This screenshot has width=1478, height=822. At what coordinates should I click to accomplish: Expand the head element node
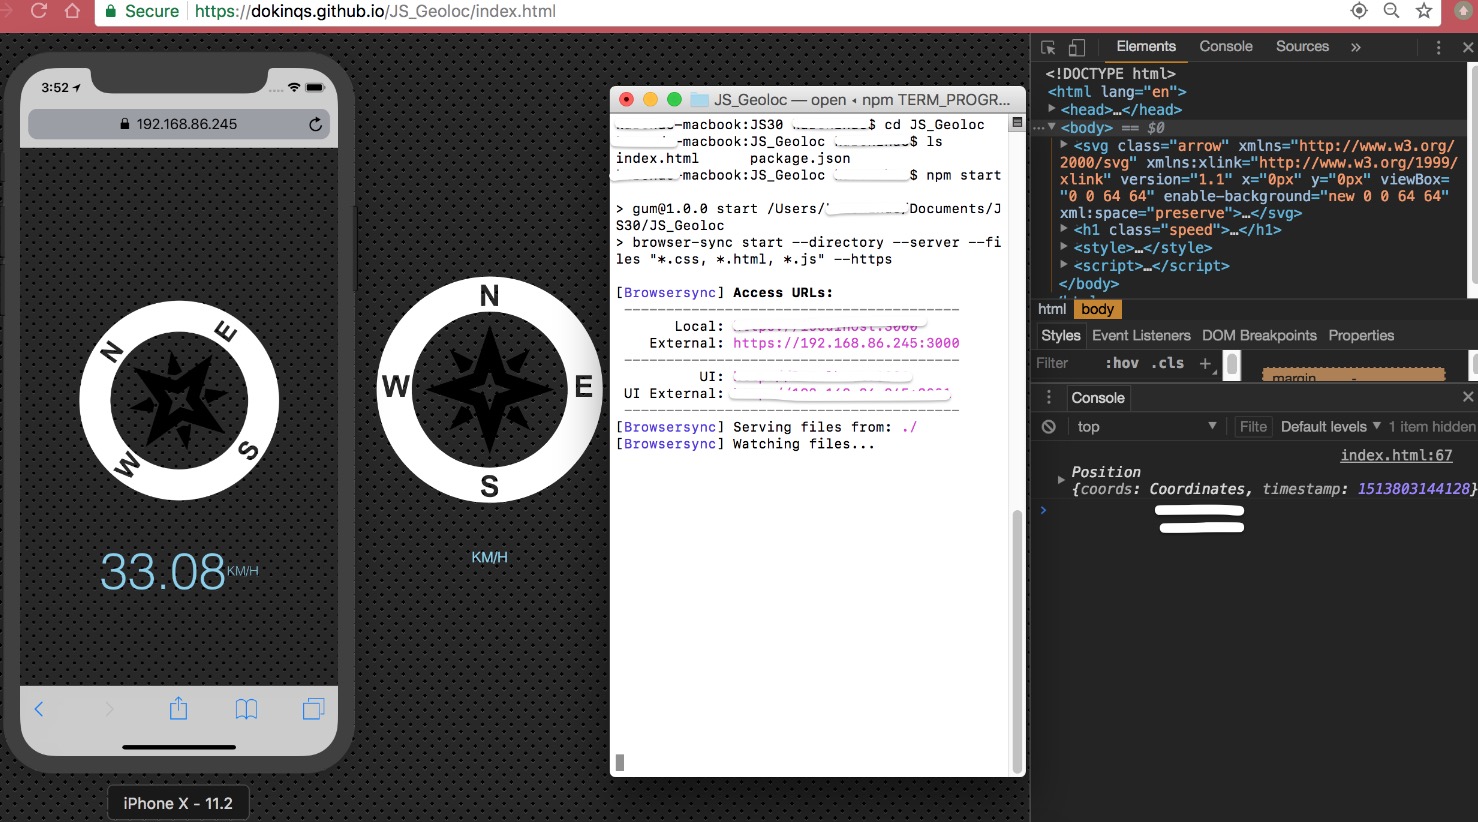1052,109
